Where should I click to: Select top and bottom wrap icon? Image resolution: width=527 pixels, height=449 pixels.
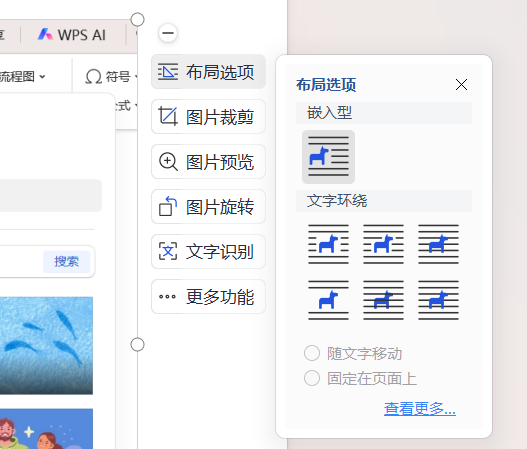[328, 300]
